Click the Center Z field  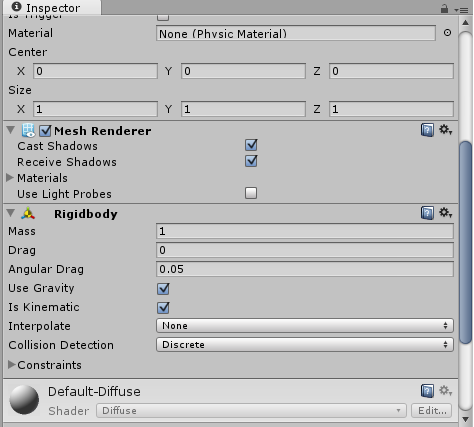coord(391,71)
